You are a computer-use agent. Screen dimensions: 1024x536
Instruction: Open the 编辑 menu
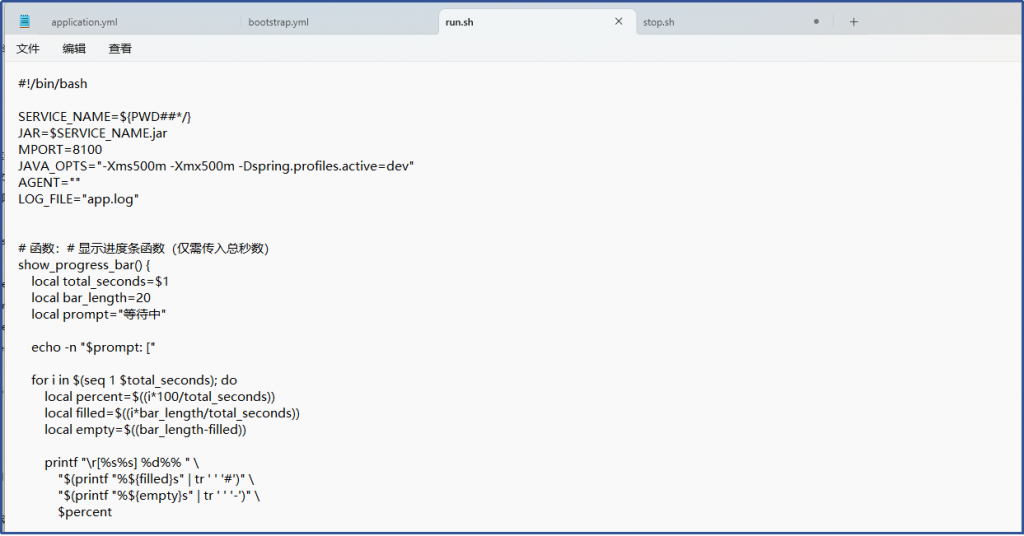click(74, 48)
